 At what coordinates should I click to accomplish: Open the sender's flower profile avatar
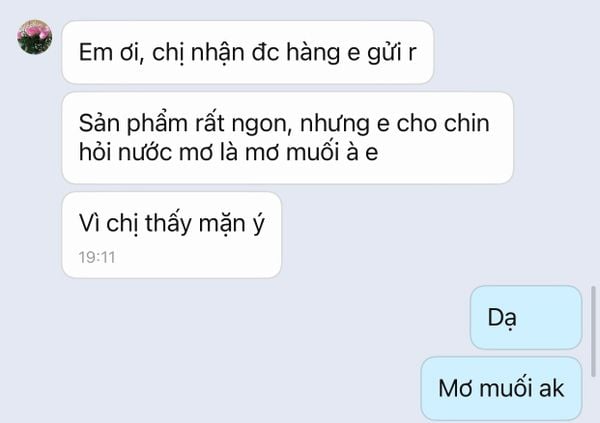34,37
